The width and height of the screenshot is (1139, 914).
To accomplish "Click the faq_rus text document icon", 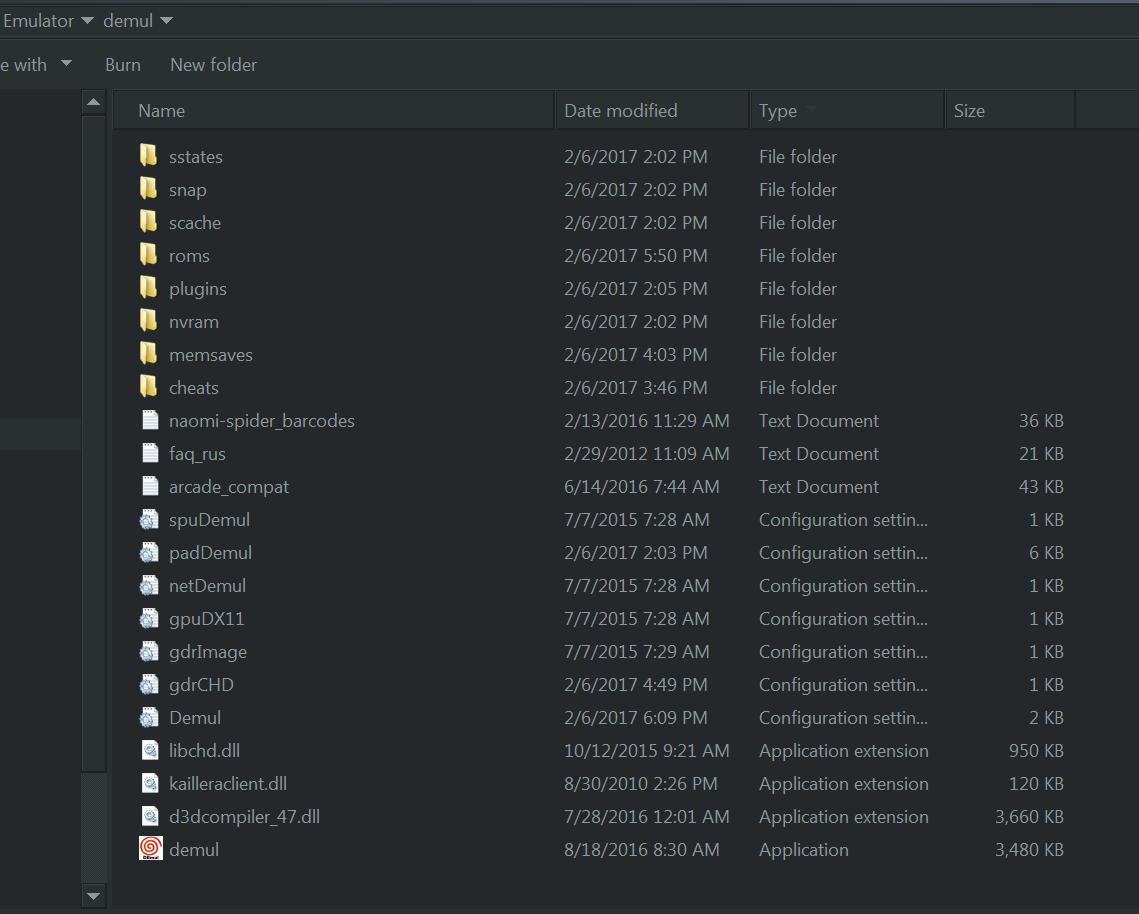I will tap(150, 453).
